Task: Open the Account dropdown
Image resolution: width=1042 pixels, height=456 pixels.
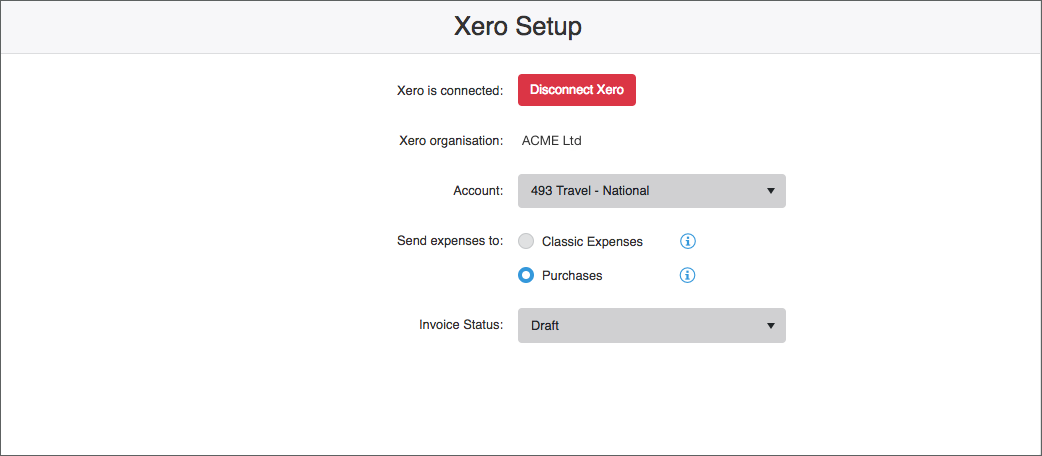Action: pos(651,191)
